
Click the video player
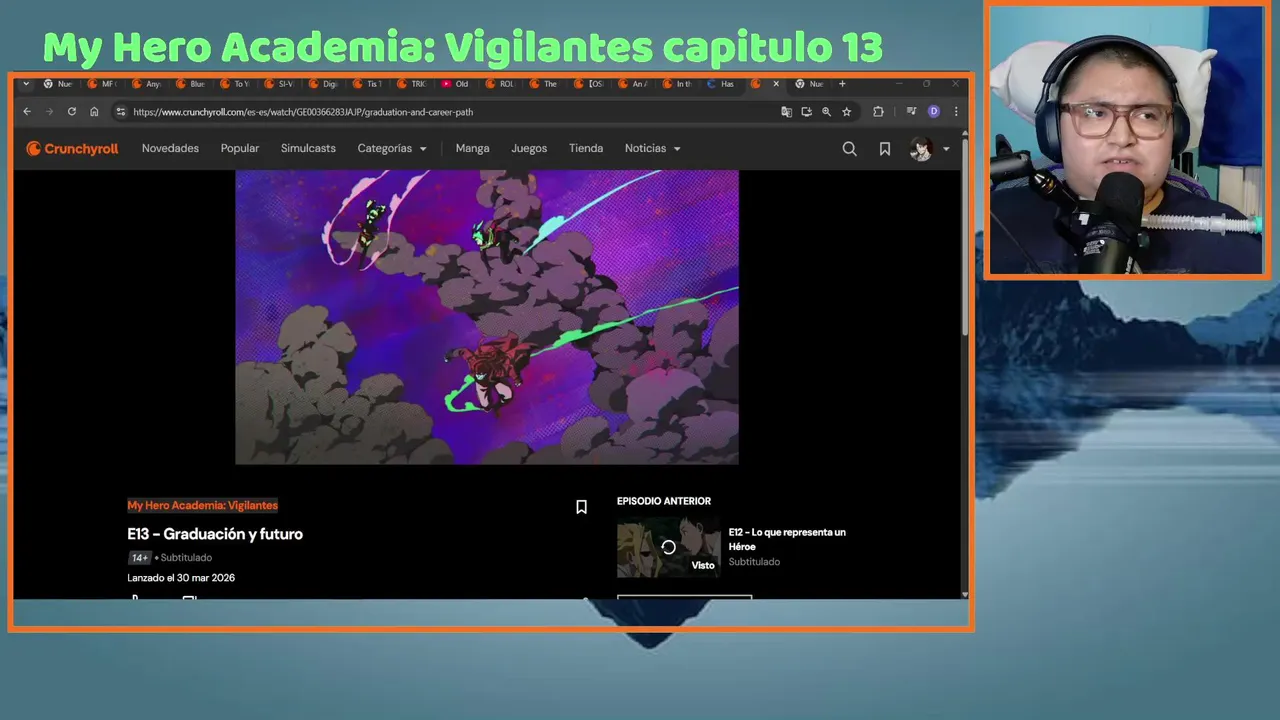pyautogui.click(x=487, y=317)
